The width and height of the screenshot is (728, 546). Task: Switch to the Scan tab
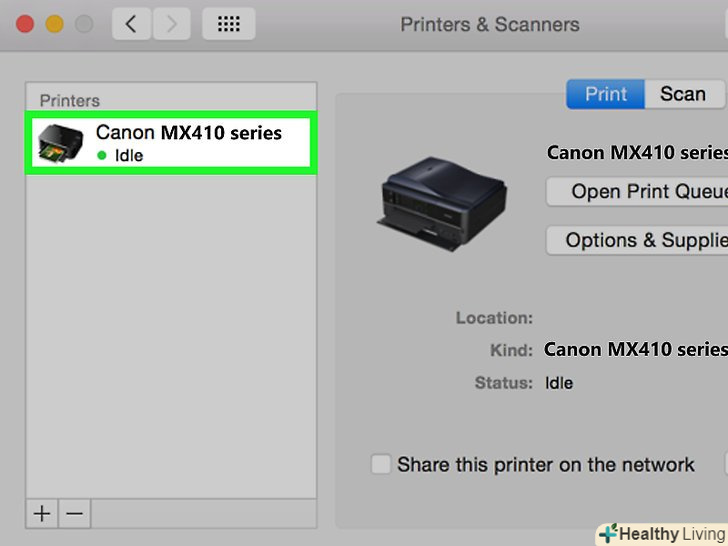point(682,94)
